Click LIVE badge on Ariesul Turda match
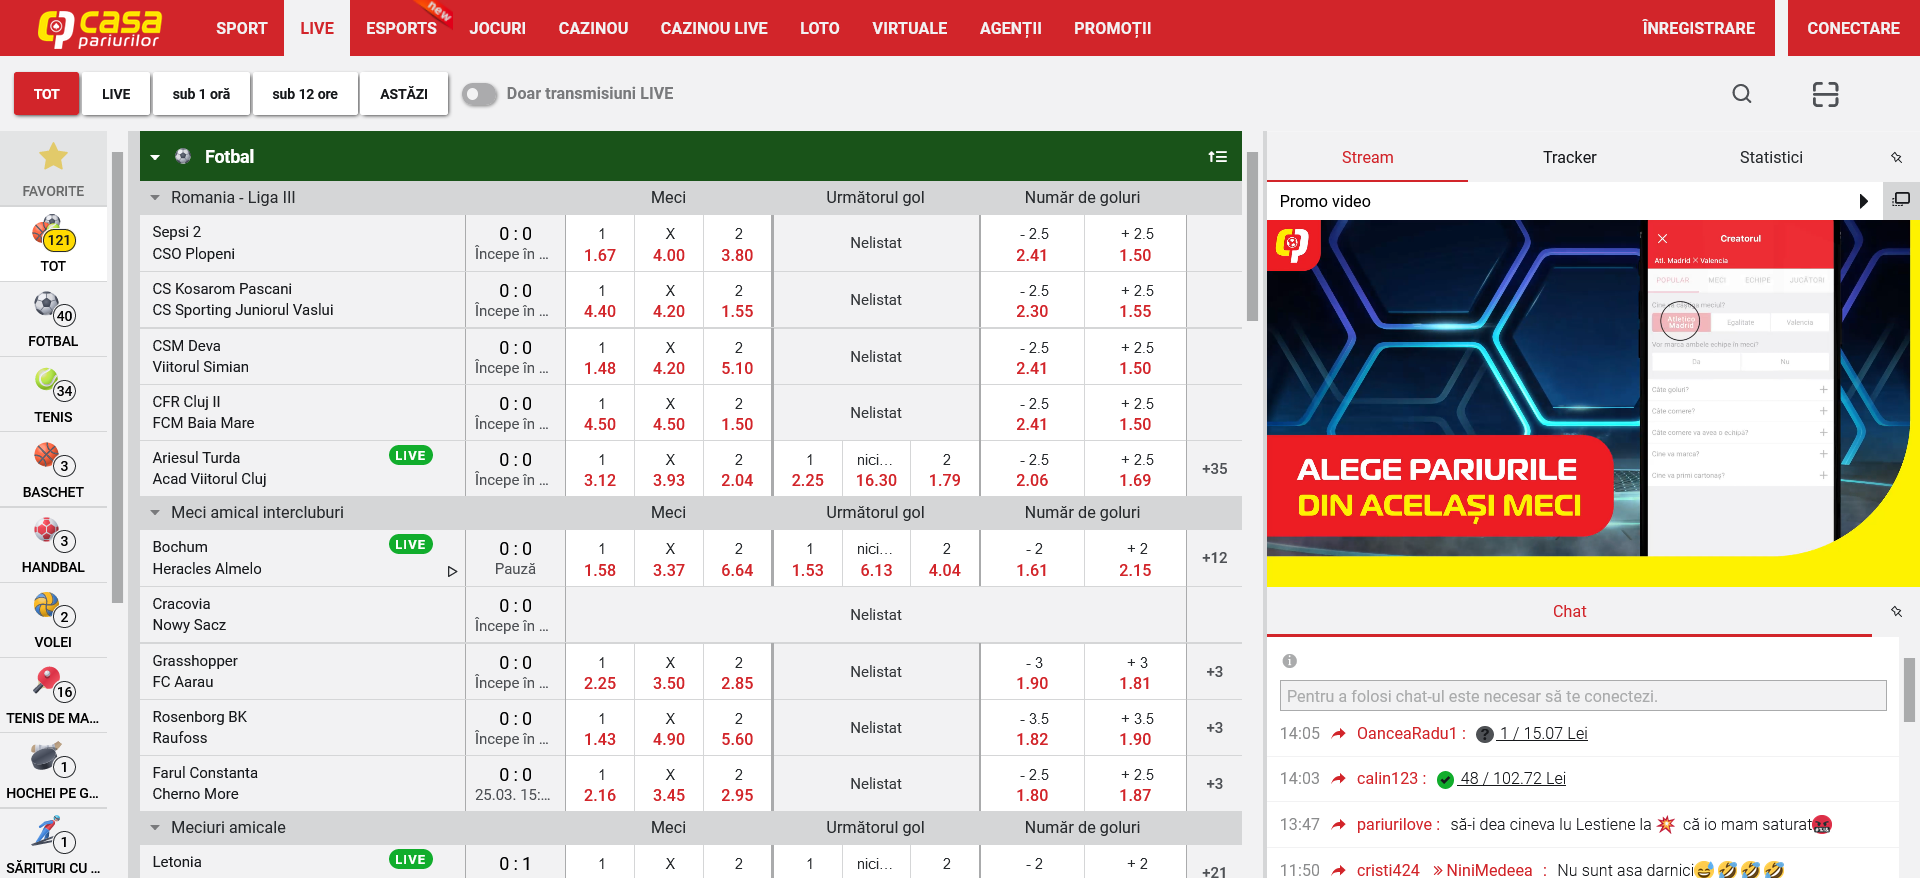Viewport: 1920px width, 878px height. pos(410,456)
